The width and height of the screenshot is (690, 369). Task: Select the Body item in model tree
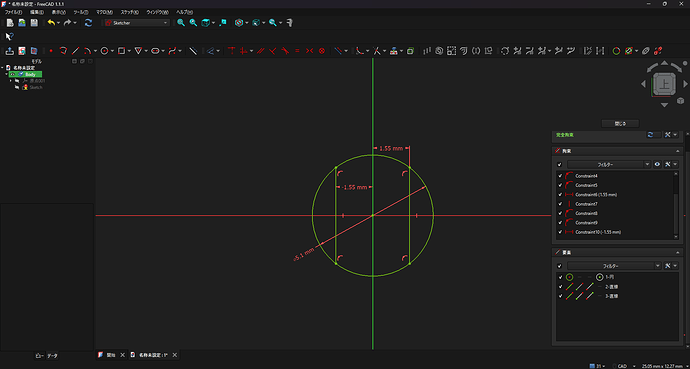[30, 74]
